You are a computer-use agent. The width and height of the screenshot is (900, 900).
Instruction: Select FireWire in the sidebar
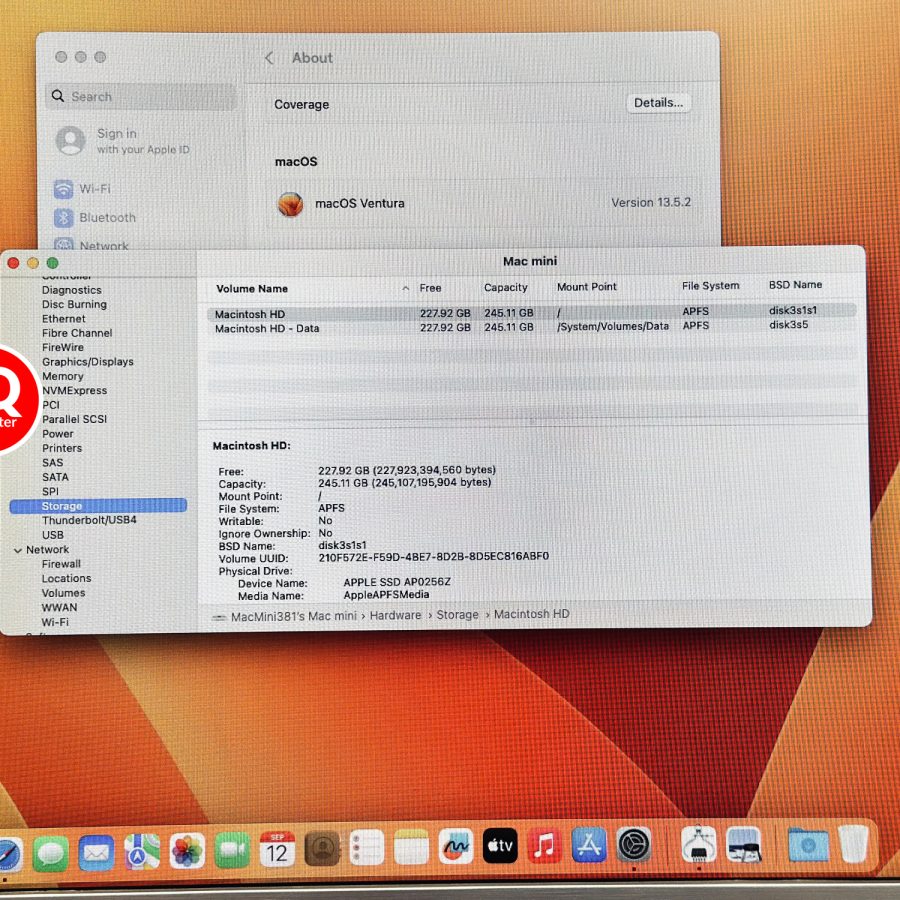point(63,348)
